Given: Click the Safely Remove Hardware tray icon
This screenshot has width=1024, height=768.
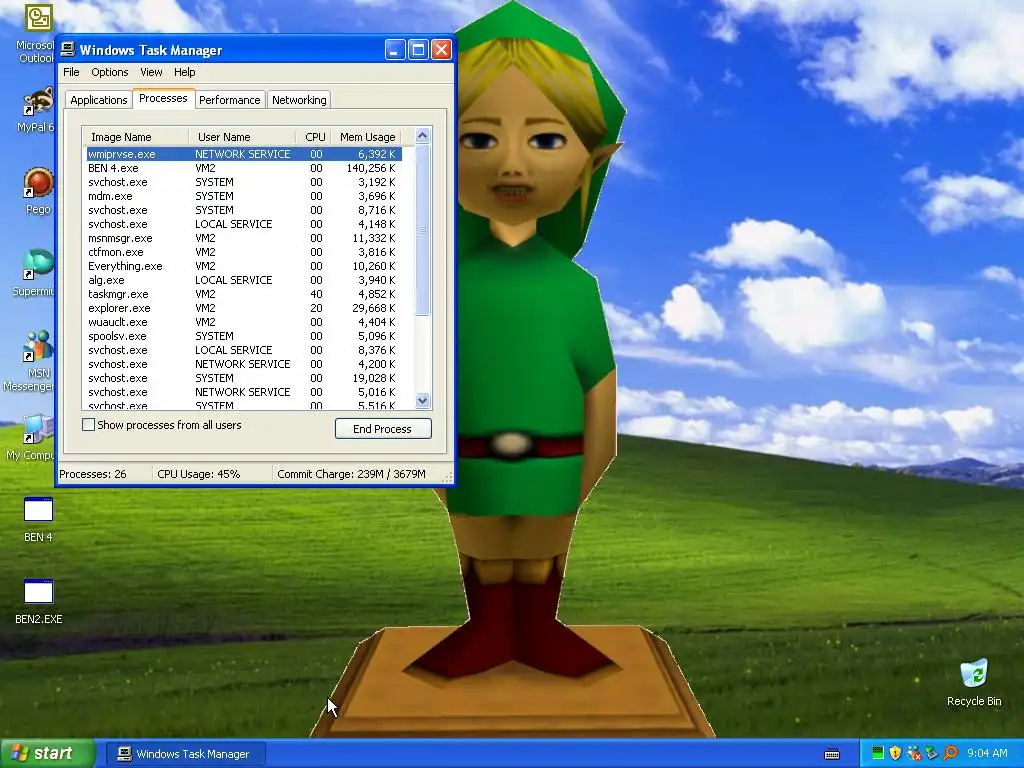Looking at the screenshot, I should 931,753.
